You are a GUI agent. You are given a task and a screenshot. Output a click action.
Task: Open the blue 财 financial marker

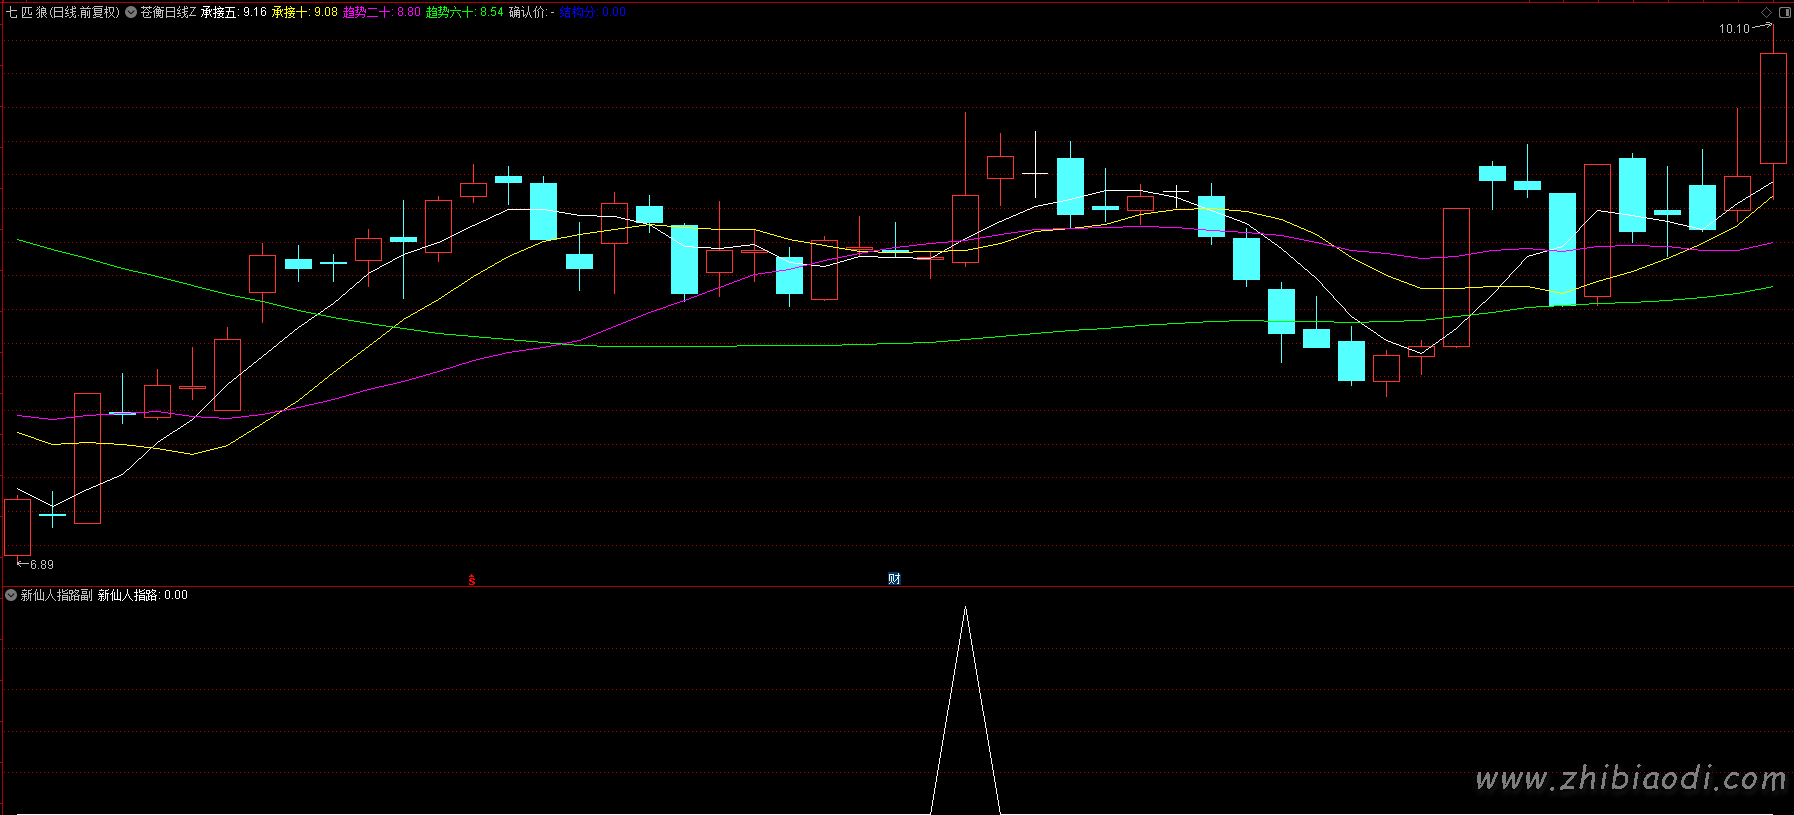(x=894, y=579)
